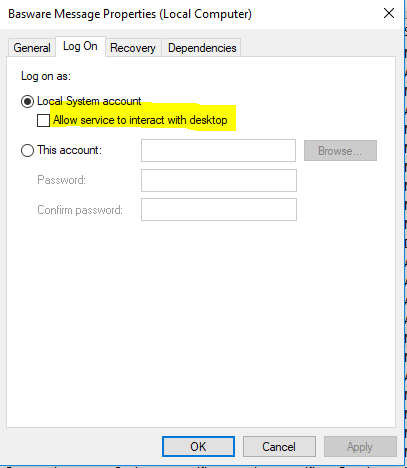Choose the This account radio option

(x=27, y=150)
